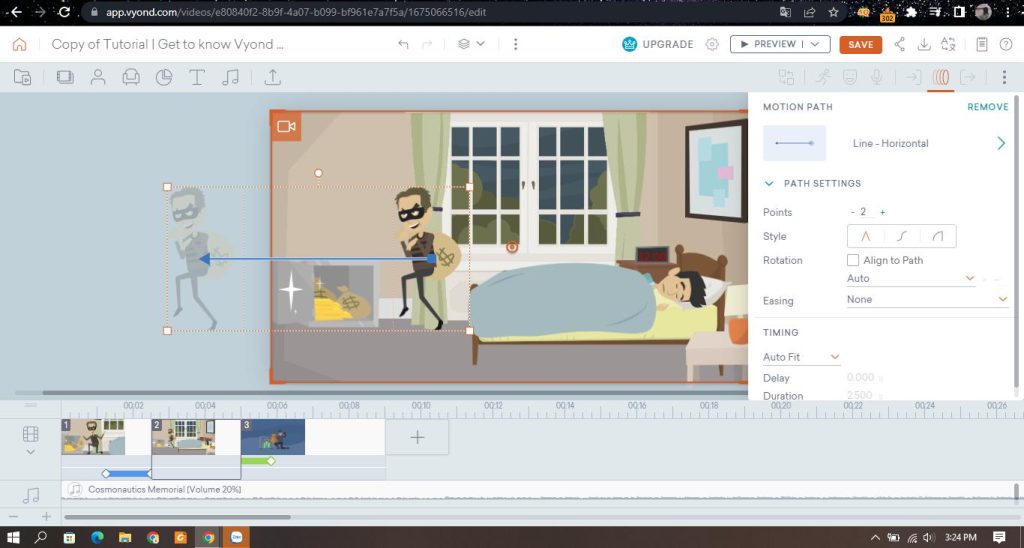The height and width of the screenshot is (548, 1024).
Task: Open the Exit effect panel
Action: 967,77
